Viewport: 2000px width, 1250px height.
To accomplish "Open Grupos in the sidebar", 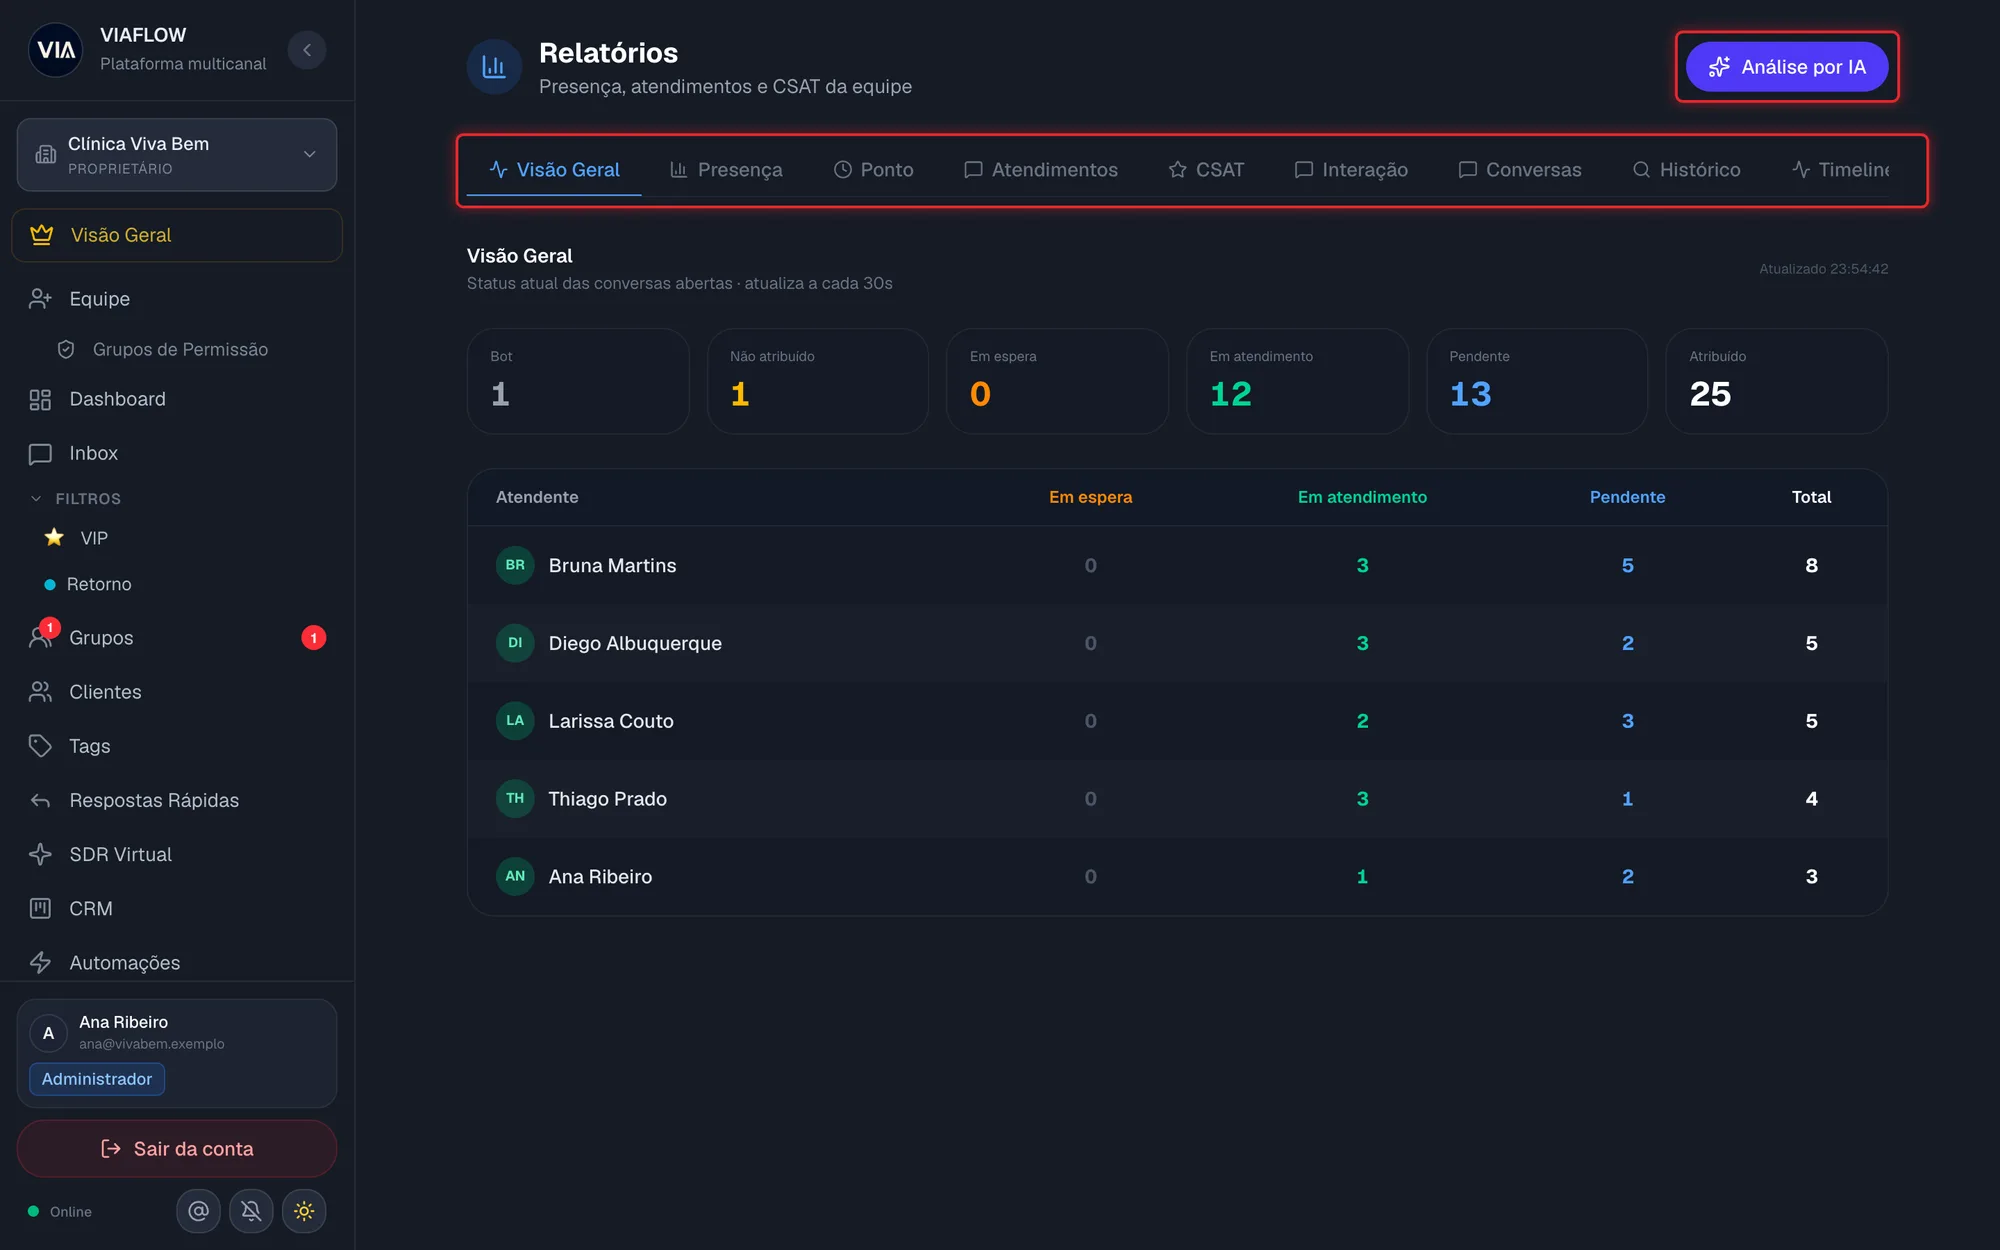I will coord(177,638).
